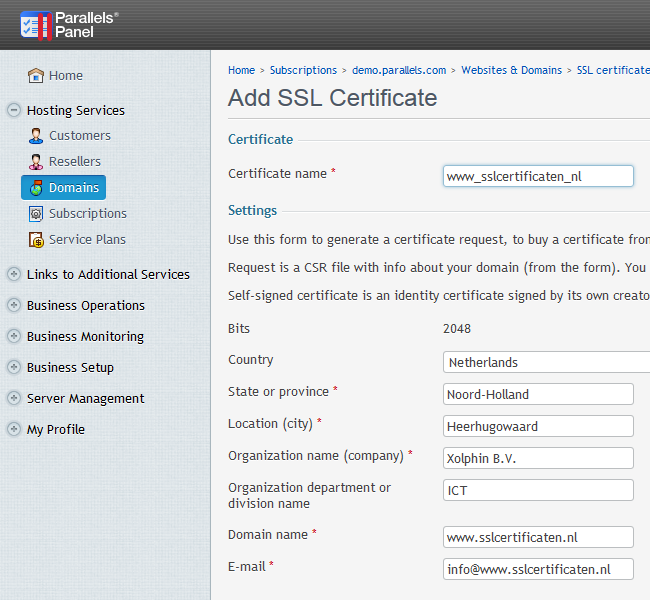This screenshot has width=650, height=600.
Task: Open Websites & Domains breadcrumb link
Action: coord(511,71)
